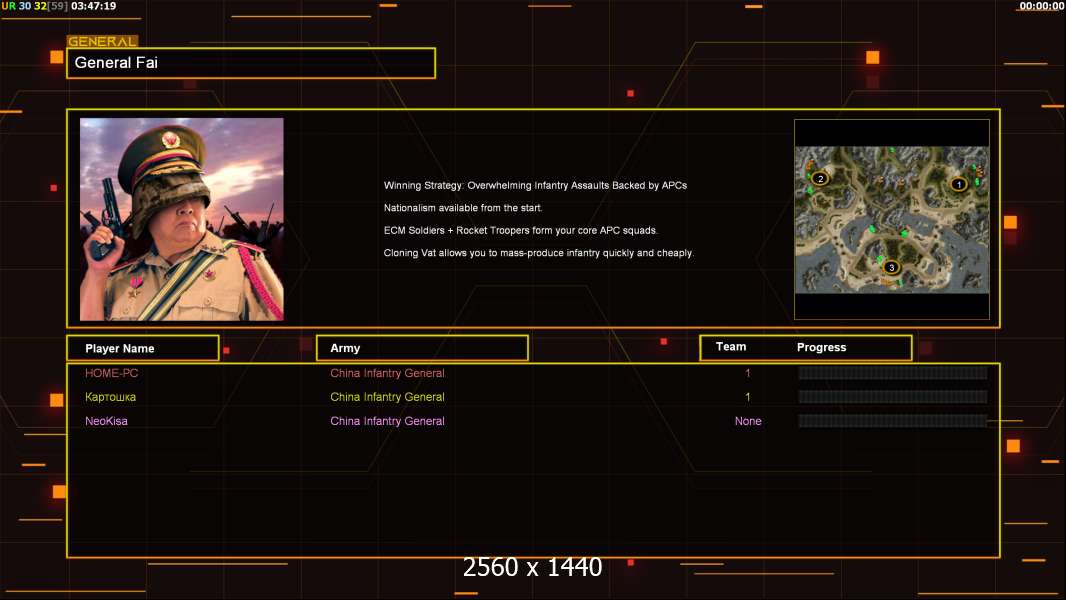Click the GENERAL label above the name
Screen dimensions: 1066x600
click(102, 42)
